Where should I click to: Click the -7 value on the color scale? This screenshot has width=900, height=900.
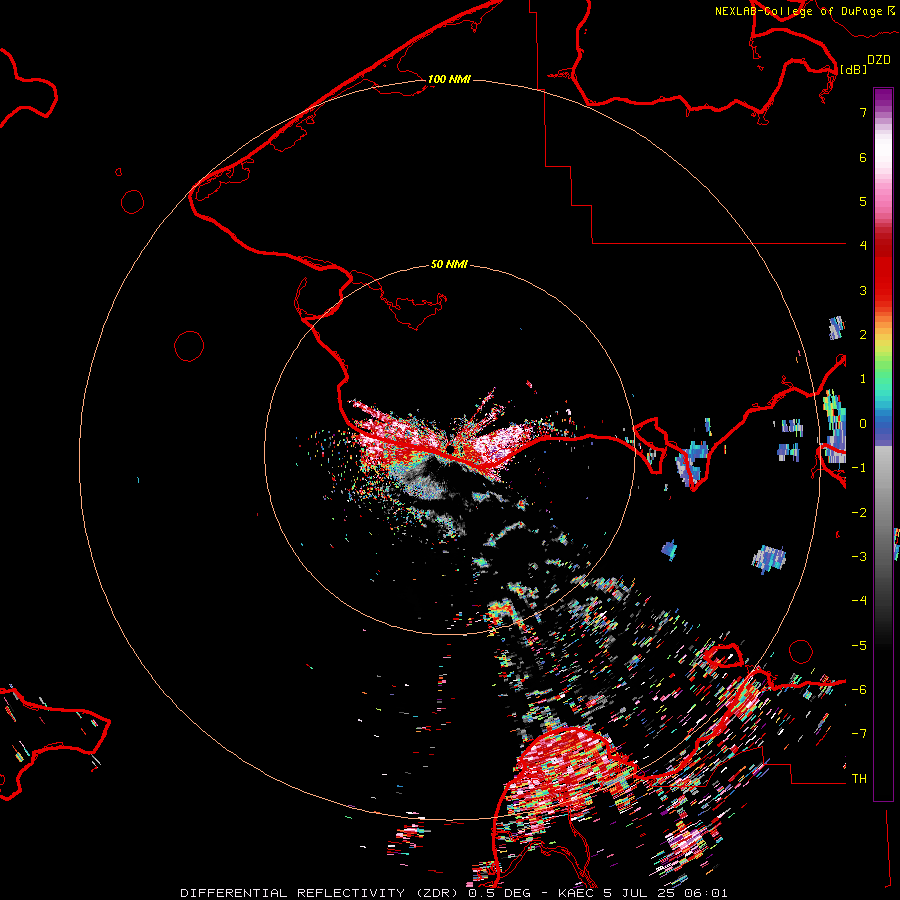coord(859,734)
